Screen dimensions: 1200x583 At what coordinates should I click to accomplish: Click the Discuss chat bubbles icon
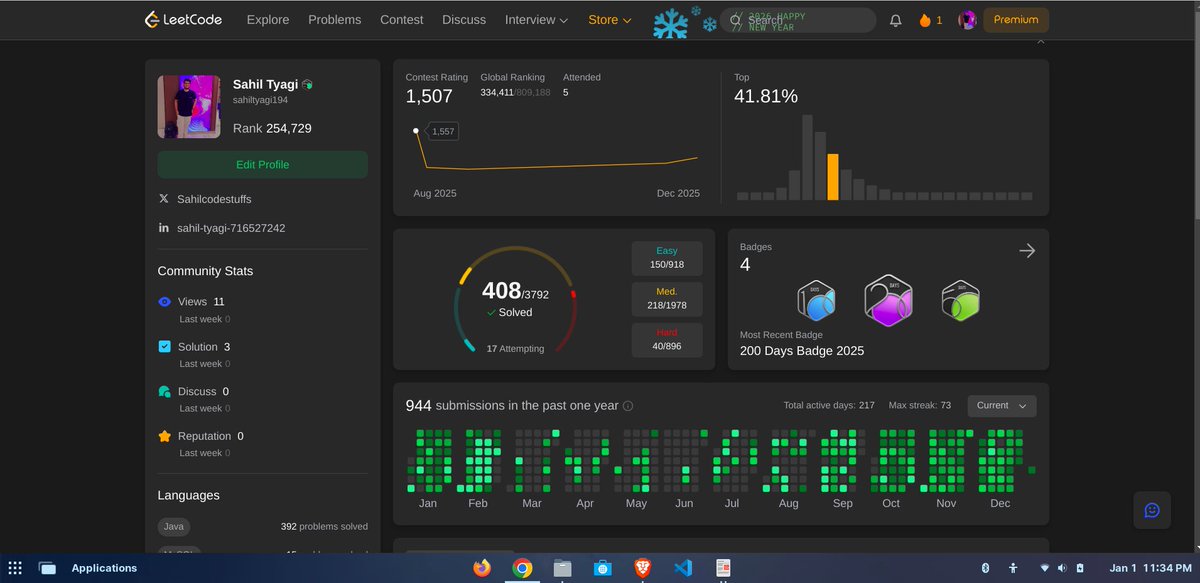click(x=165, y=391)
